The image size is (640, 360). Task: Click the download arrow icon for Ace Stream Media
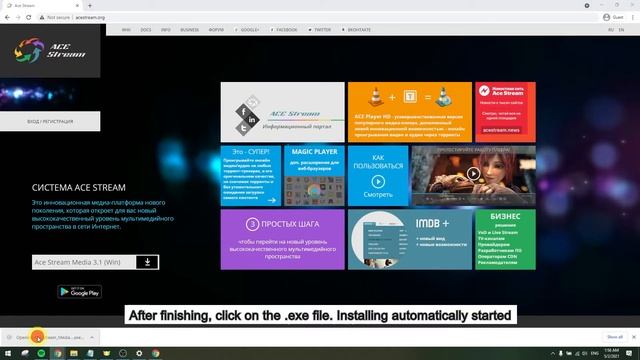click(147, 262)
